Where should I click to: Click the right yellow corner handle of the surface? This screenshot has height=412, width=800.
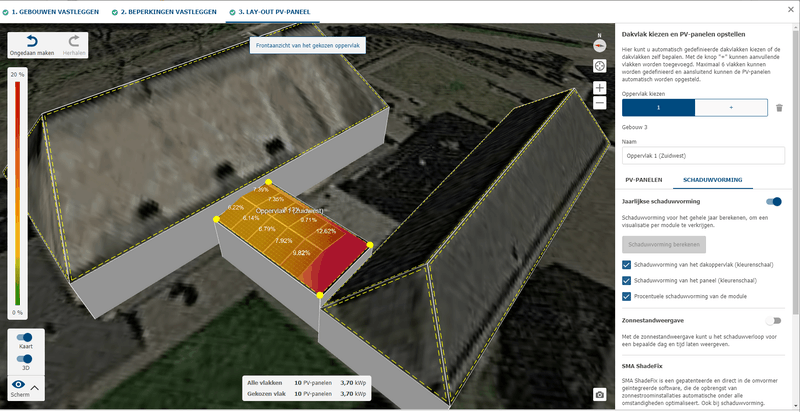pyautogui.click(x=370, y=245)
